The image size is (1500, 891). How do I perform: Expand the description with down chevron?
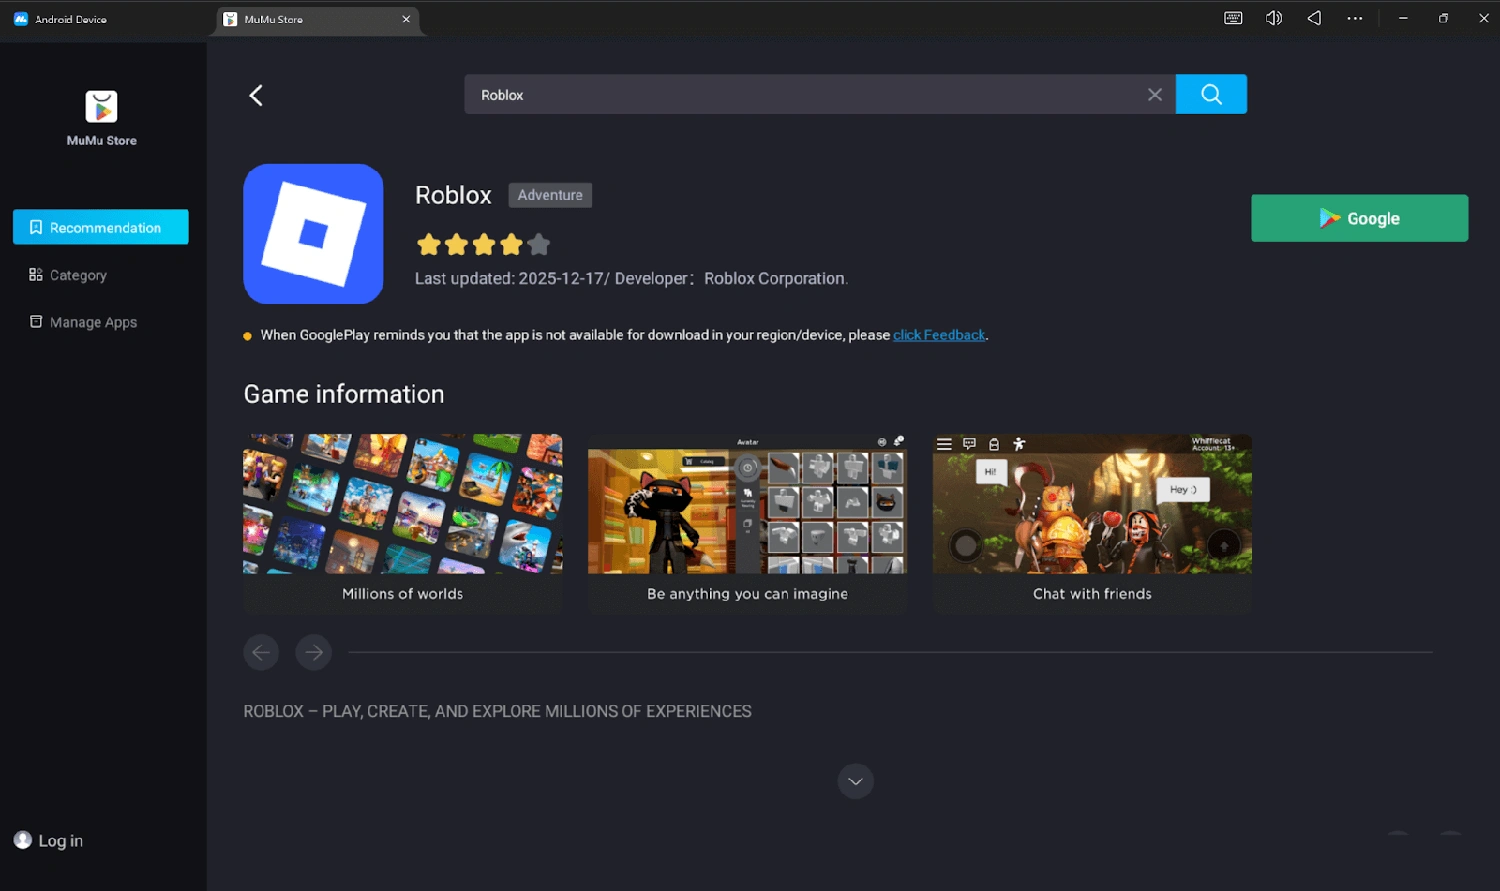click(855, 781)
